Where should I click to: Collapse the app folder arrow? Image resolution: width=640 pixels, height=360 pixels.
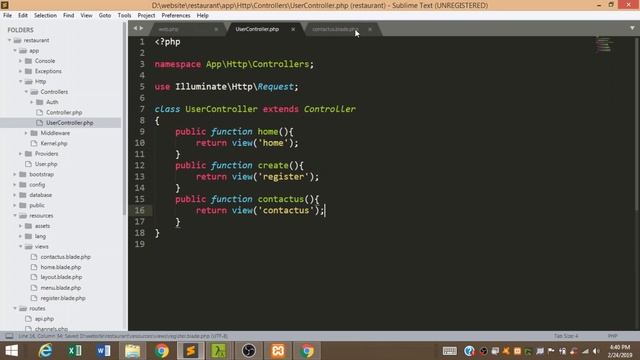click(x=15, y=51)
